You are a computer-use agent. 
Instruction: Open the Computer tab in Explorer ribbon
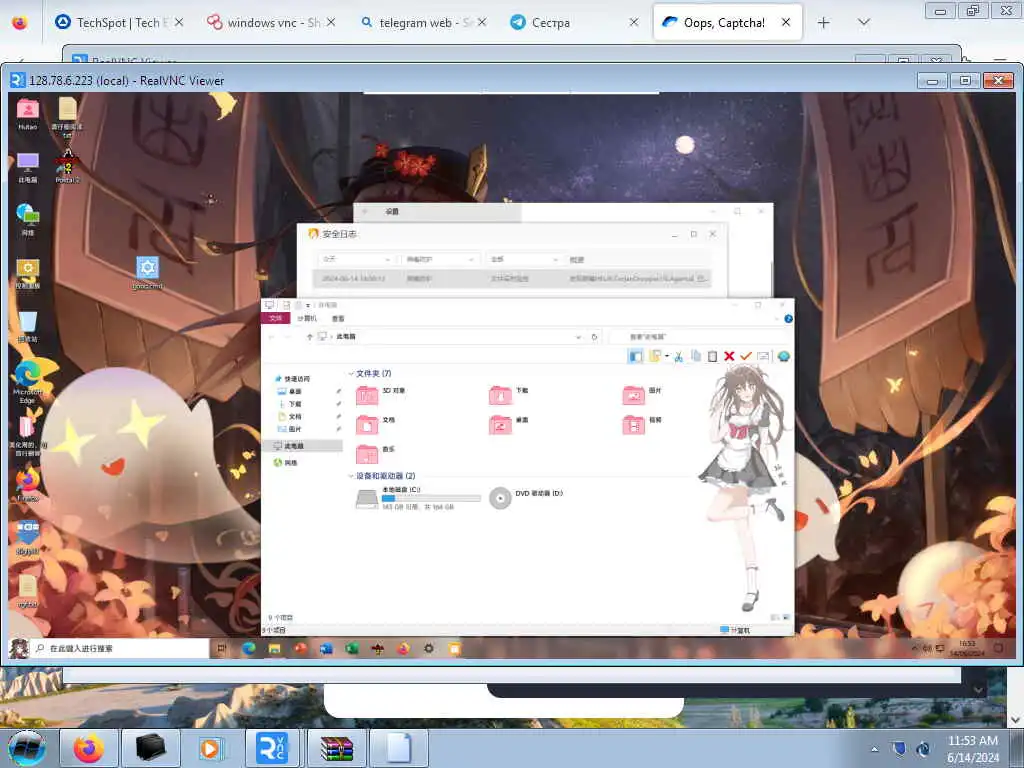pos(307,319)
